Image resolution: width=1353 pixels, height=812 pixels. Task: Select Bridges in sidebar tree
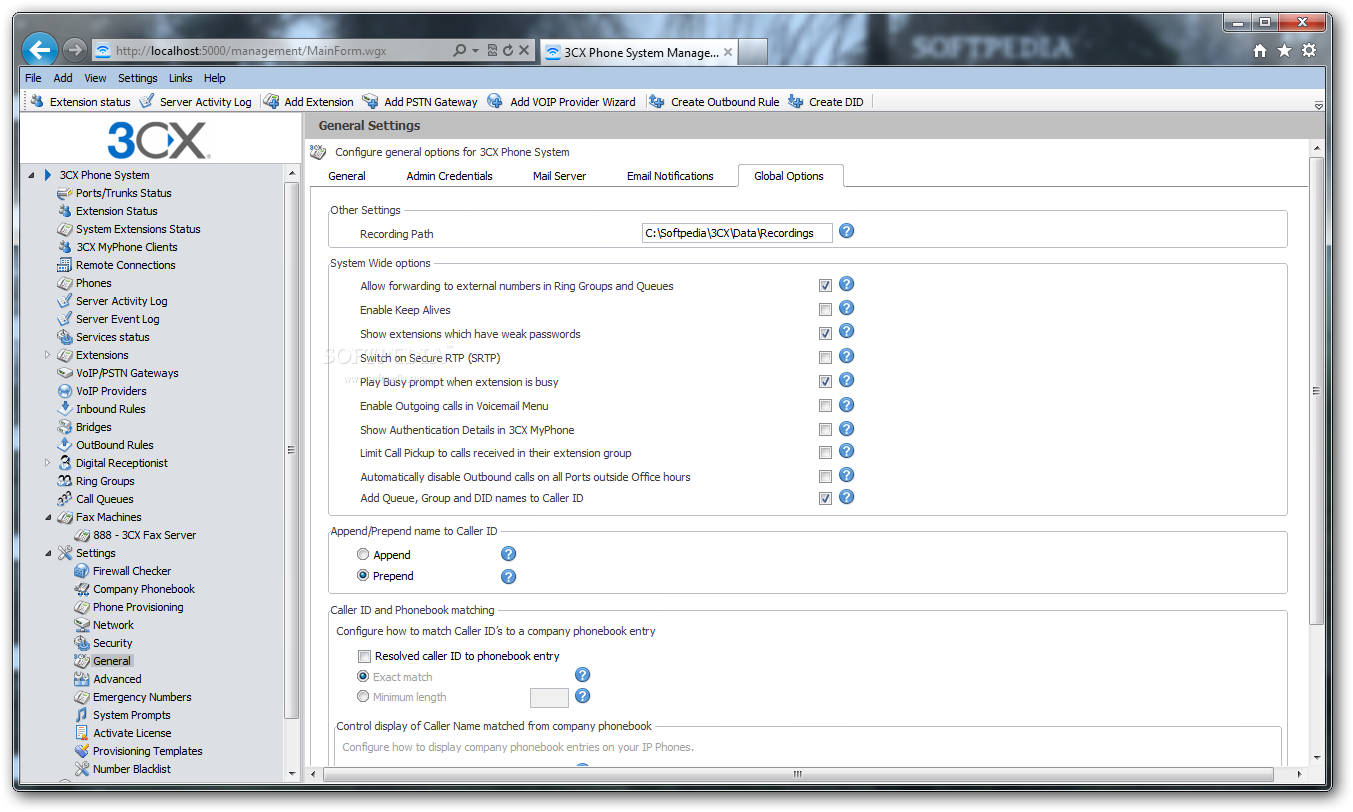93,427
